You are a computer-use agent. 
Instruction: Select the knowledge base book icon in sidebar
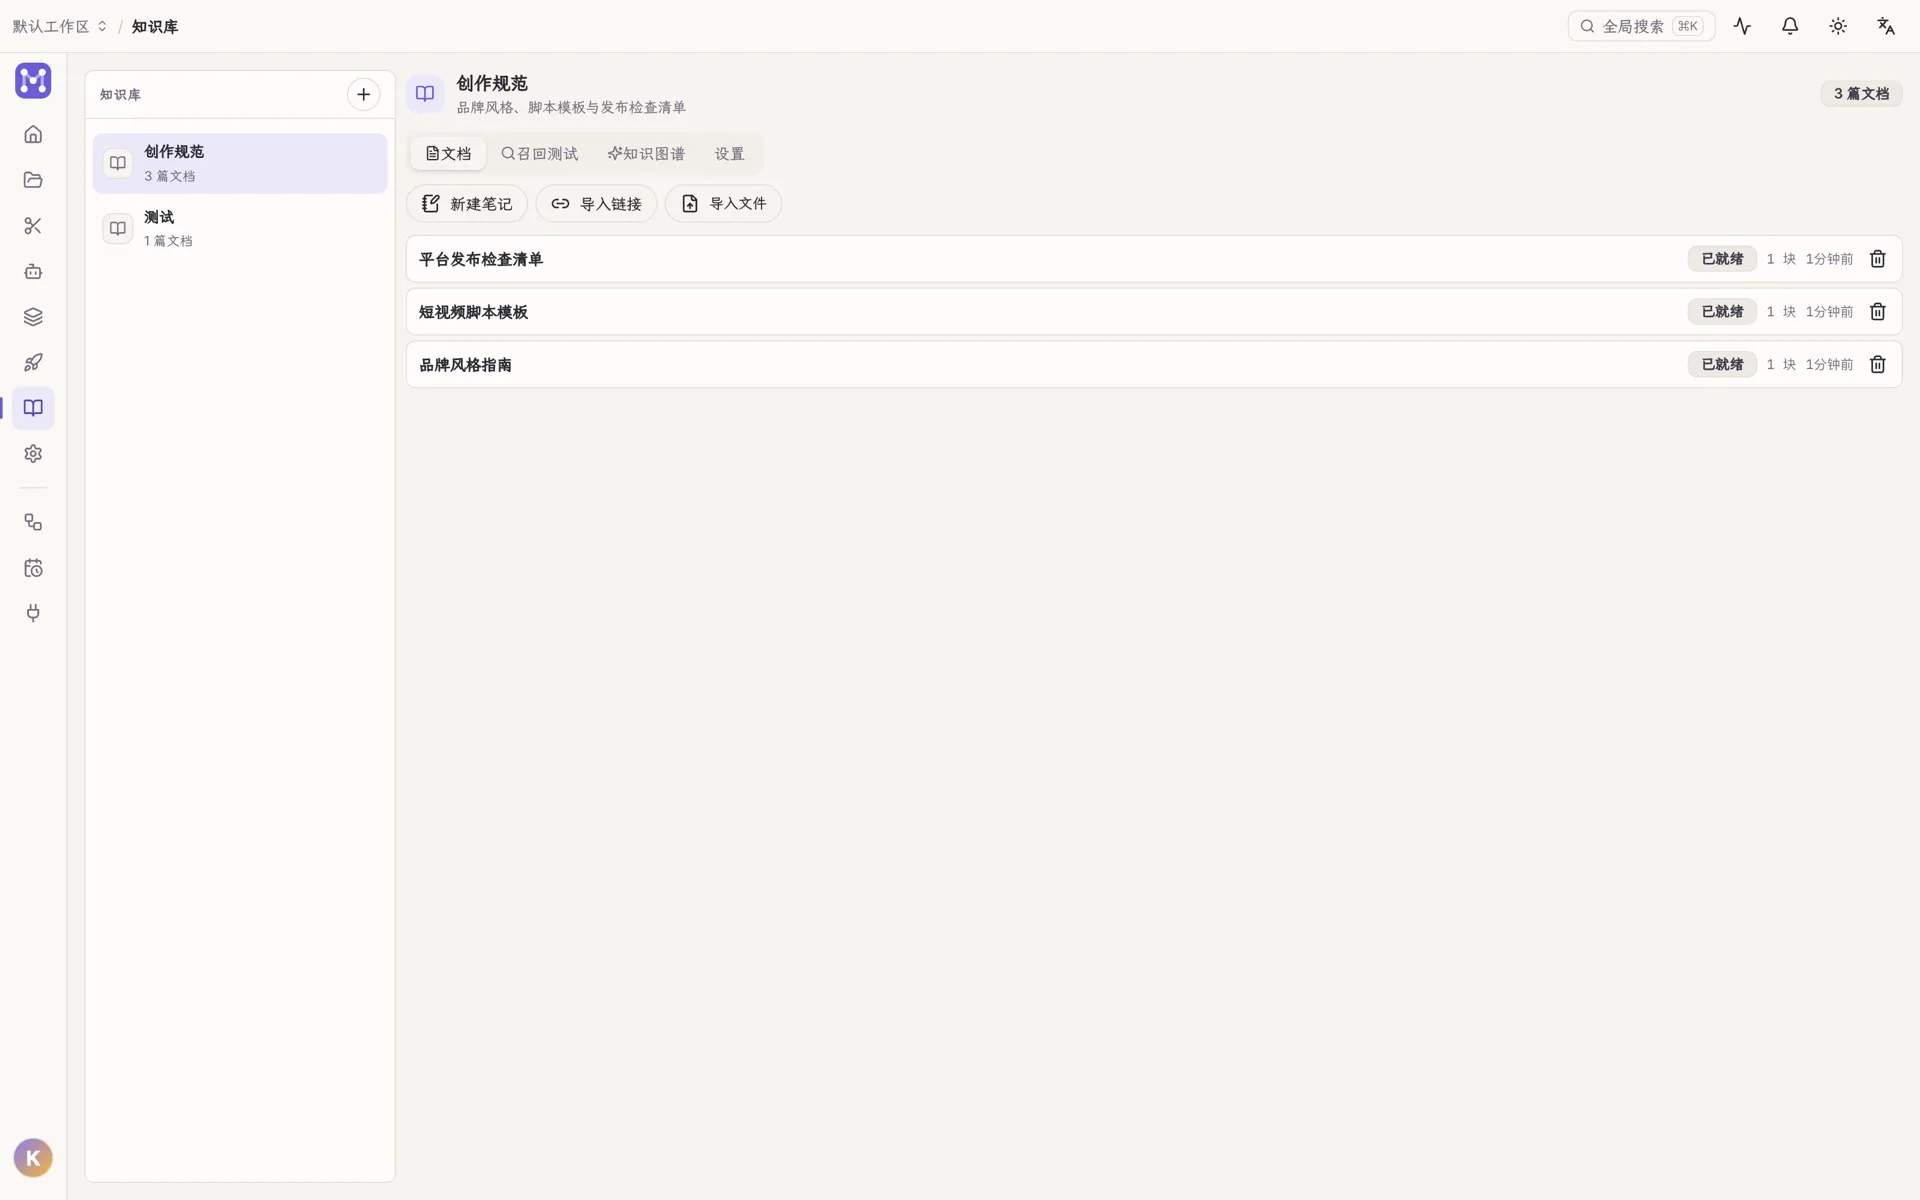(33, 408)
